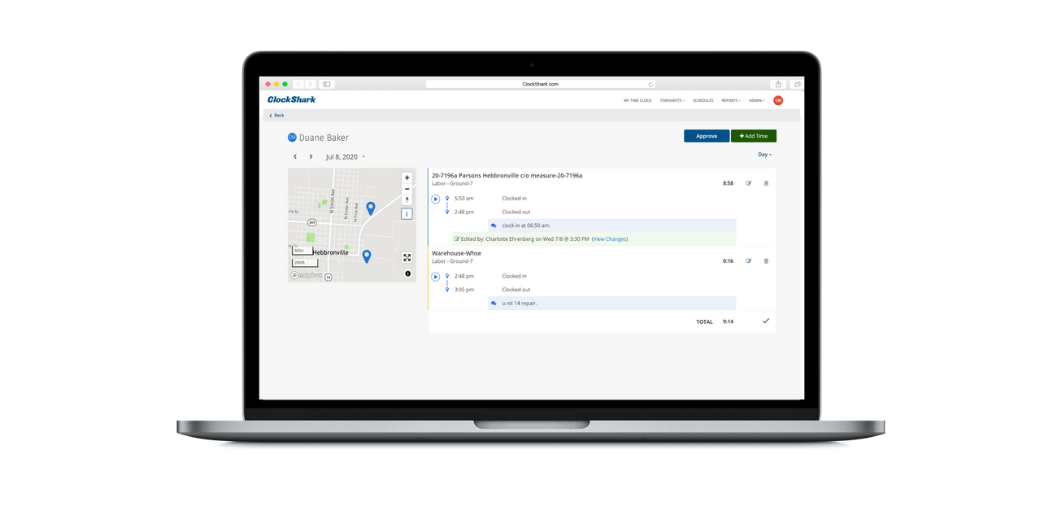Open the View Changes link
This screenshot has width=1062, height=506.
point(610,239)
